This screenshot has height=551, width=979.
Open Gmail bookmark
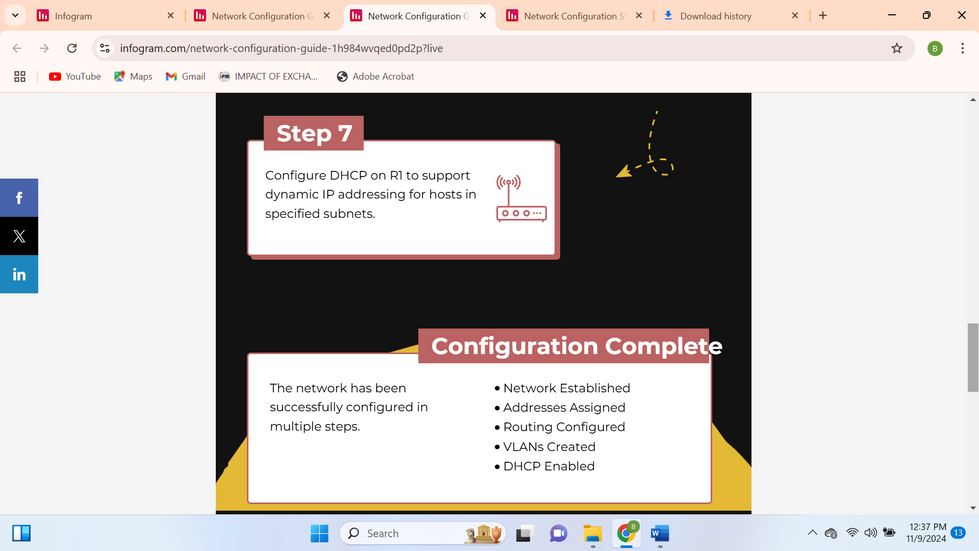click(185, 76)
